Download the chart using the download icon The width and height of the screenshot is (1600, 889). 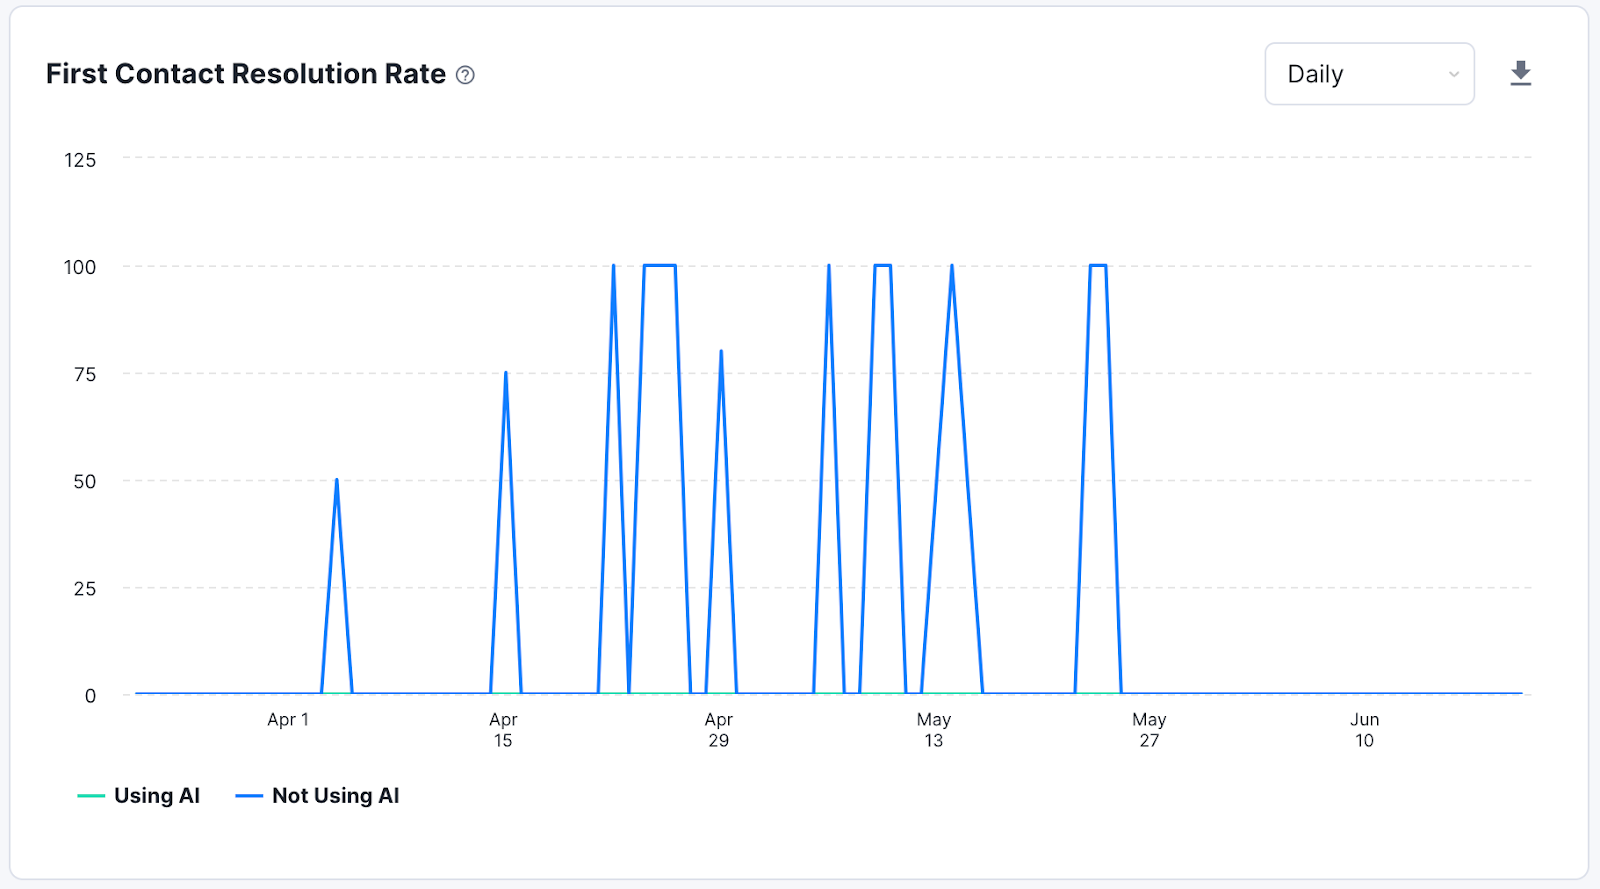1520,73
